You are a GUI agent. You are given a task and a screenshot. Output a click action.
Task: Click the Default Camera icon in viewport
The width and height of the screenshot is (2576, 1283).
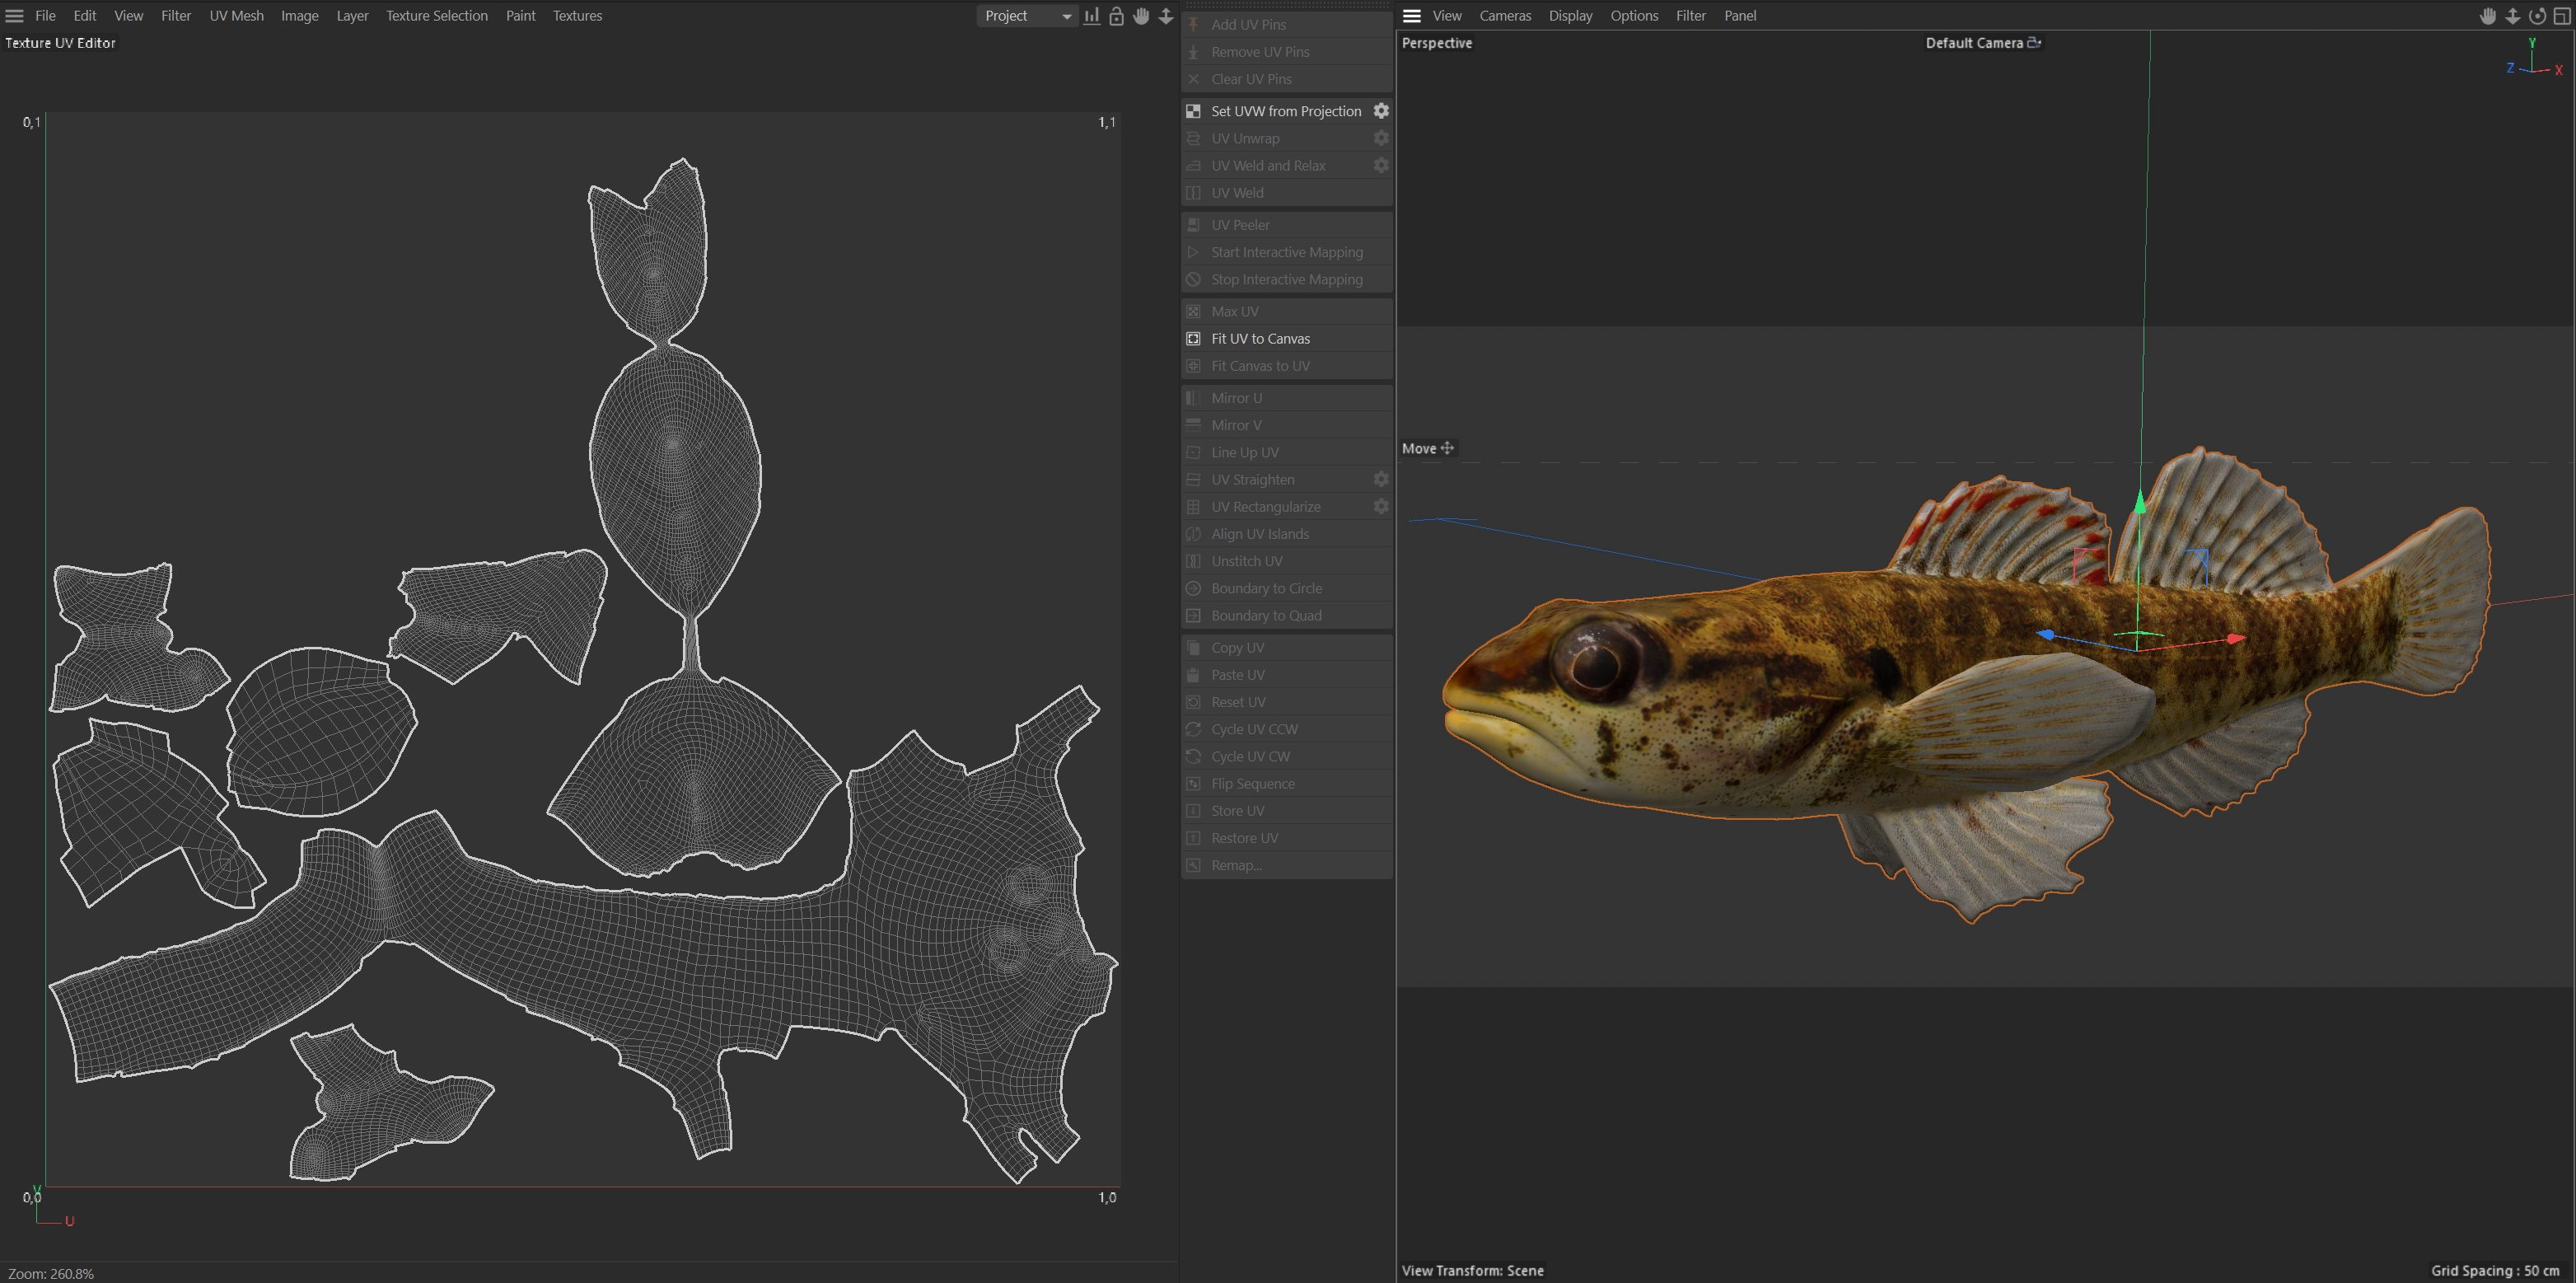point(2034,43)
